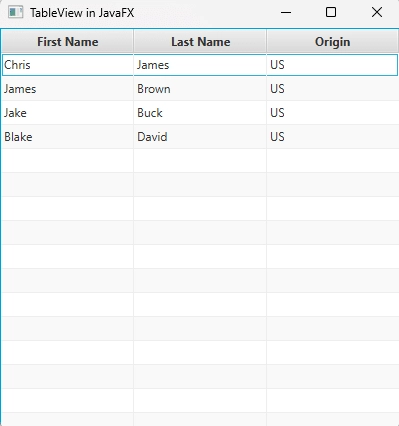Screen dimensions: 399x426
Task: Select the Buck last name cell
Action: (x=200, y=113)
